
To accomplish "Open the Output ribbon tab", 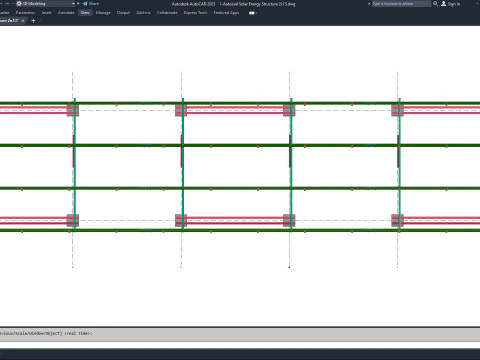I will click(x=123, y=13).
